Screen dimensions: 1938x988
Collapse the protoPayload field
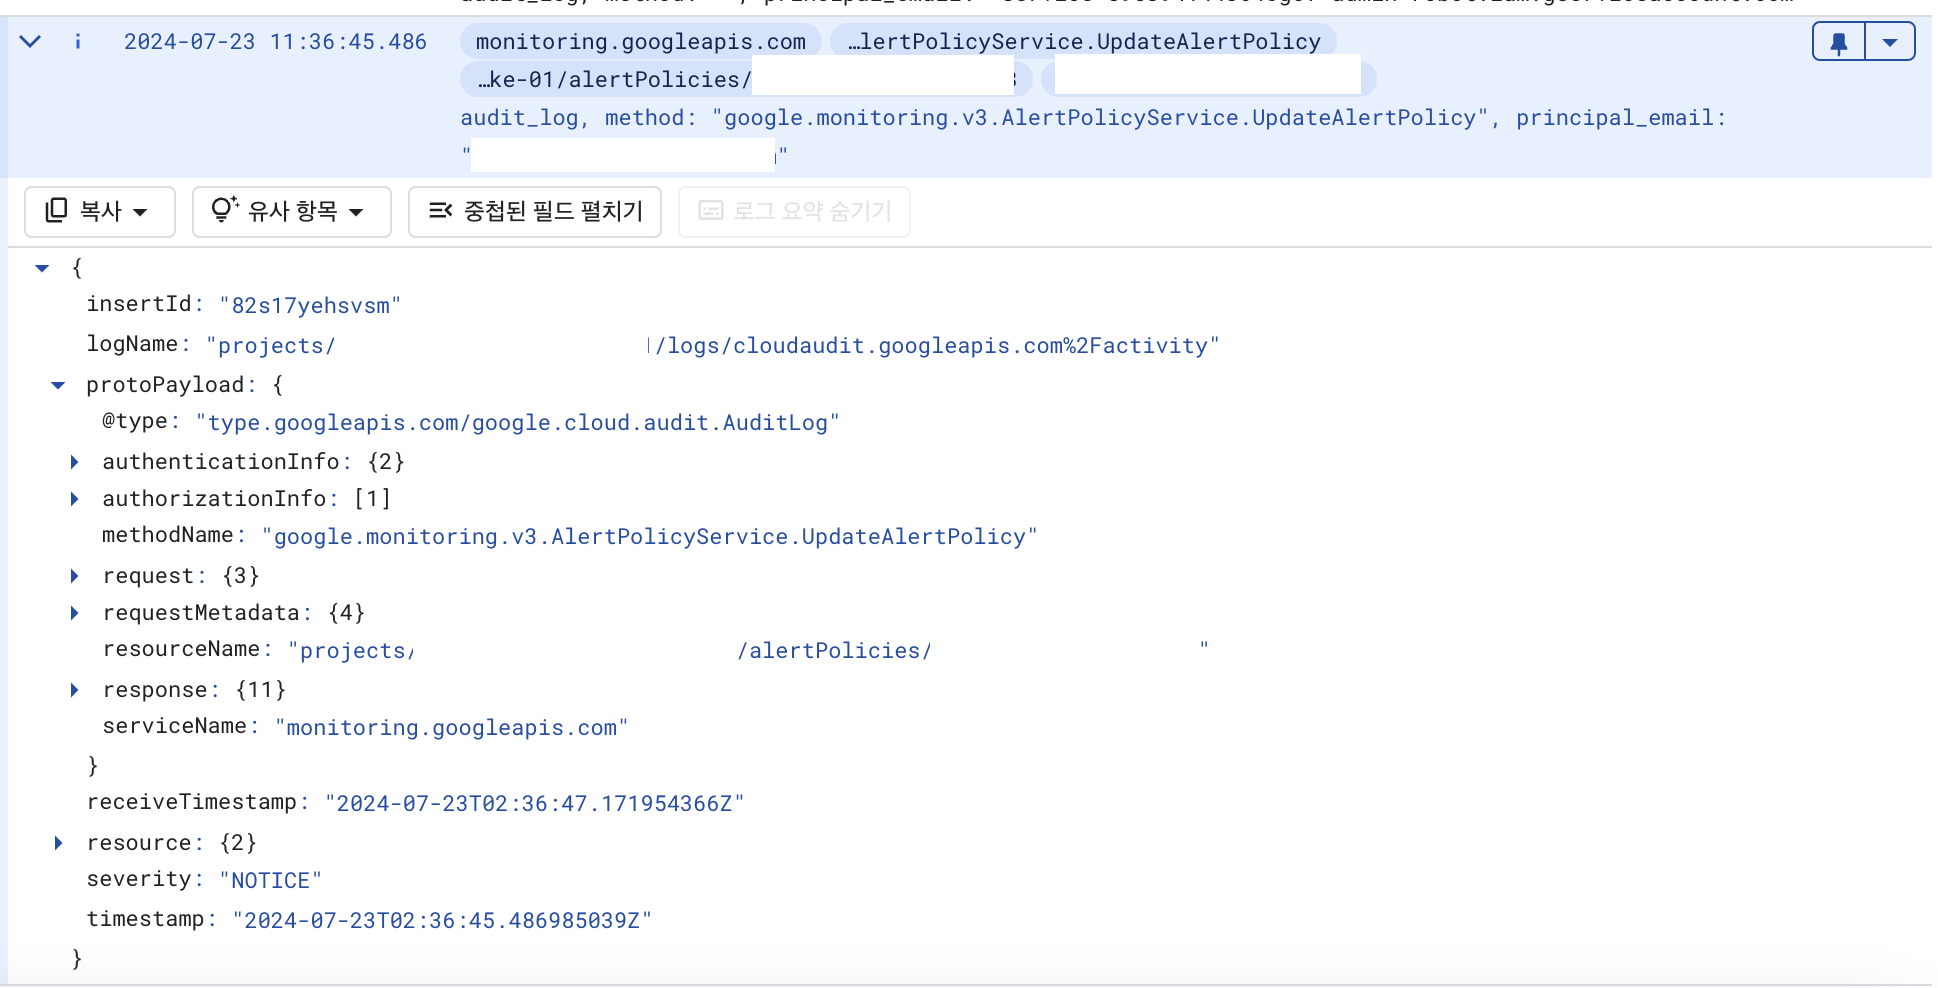58,385
